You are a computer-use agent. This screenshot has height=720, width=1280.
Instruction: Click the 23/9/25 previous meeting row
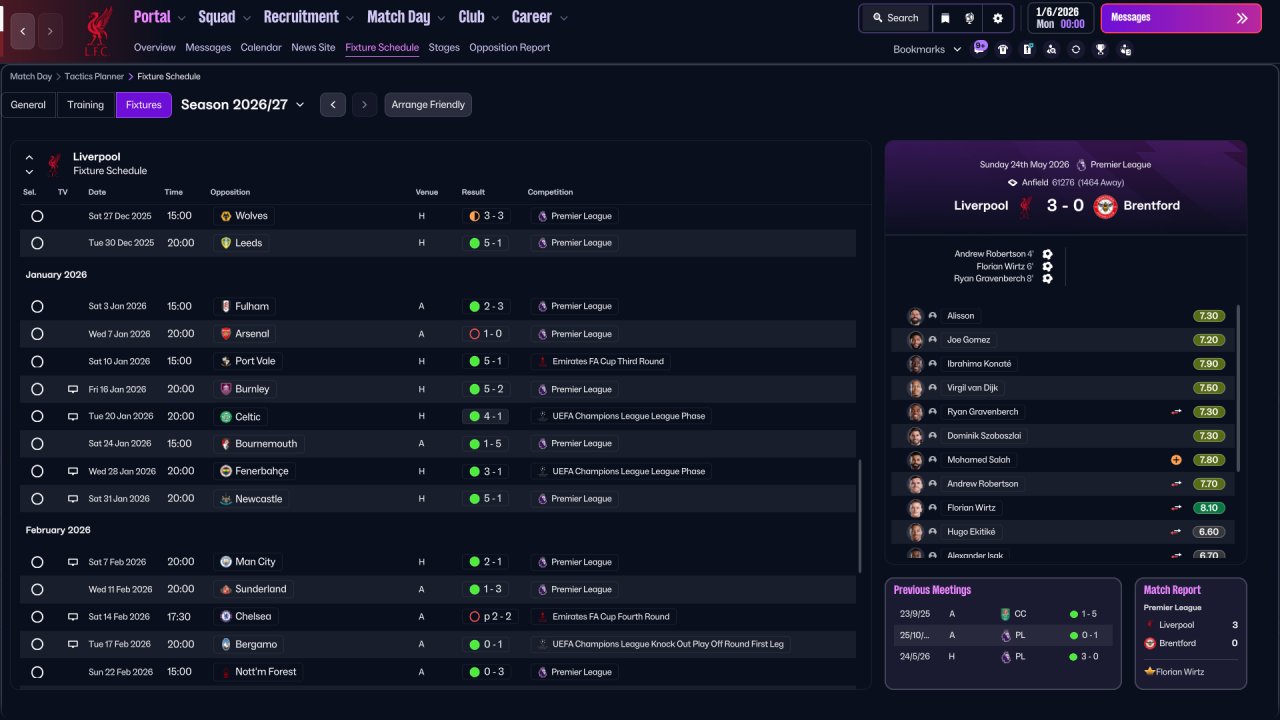pyautogui.click(x=1003, y=614)
